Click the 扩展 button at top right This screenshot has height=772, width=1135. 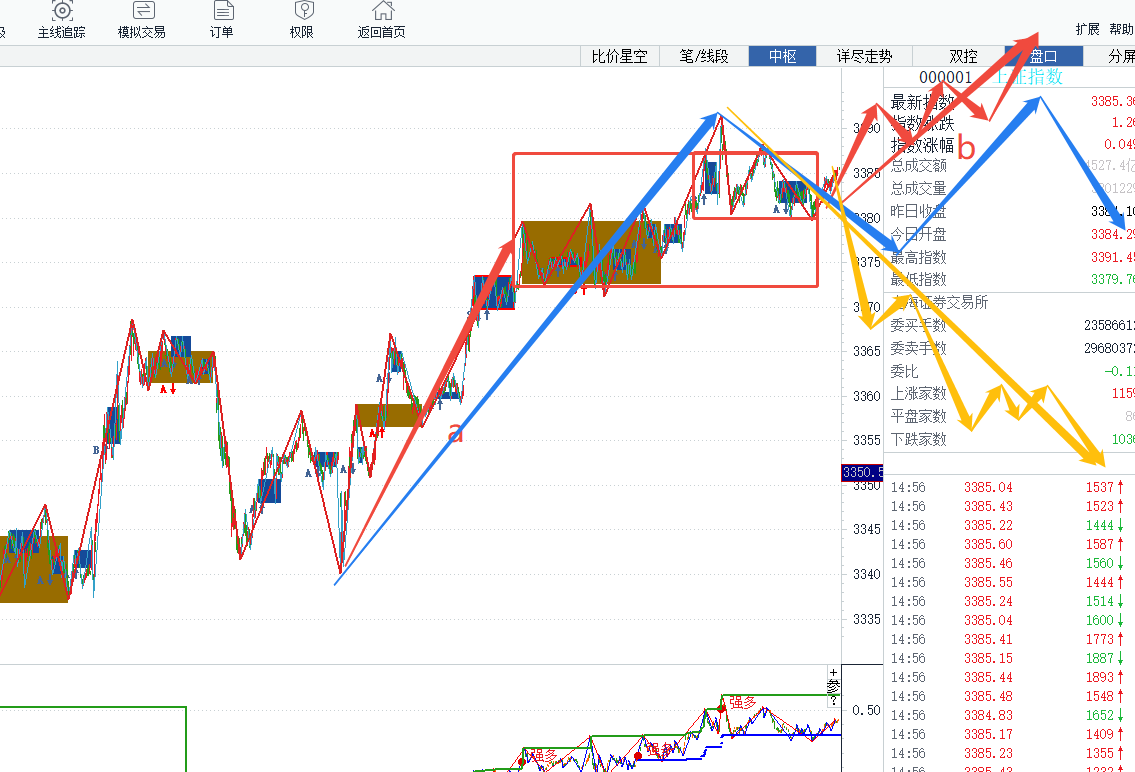1087,29
